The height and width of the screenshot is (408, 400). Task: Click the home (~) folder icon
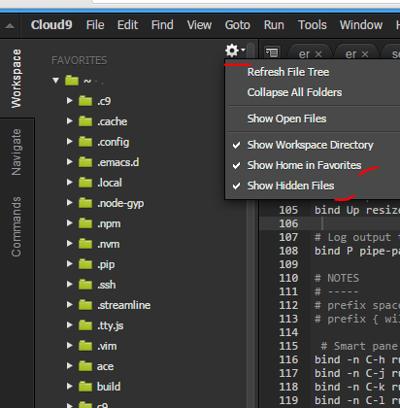pyautogui.click(x=72, y=80)
